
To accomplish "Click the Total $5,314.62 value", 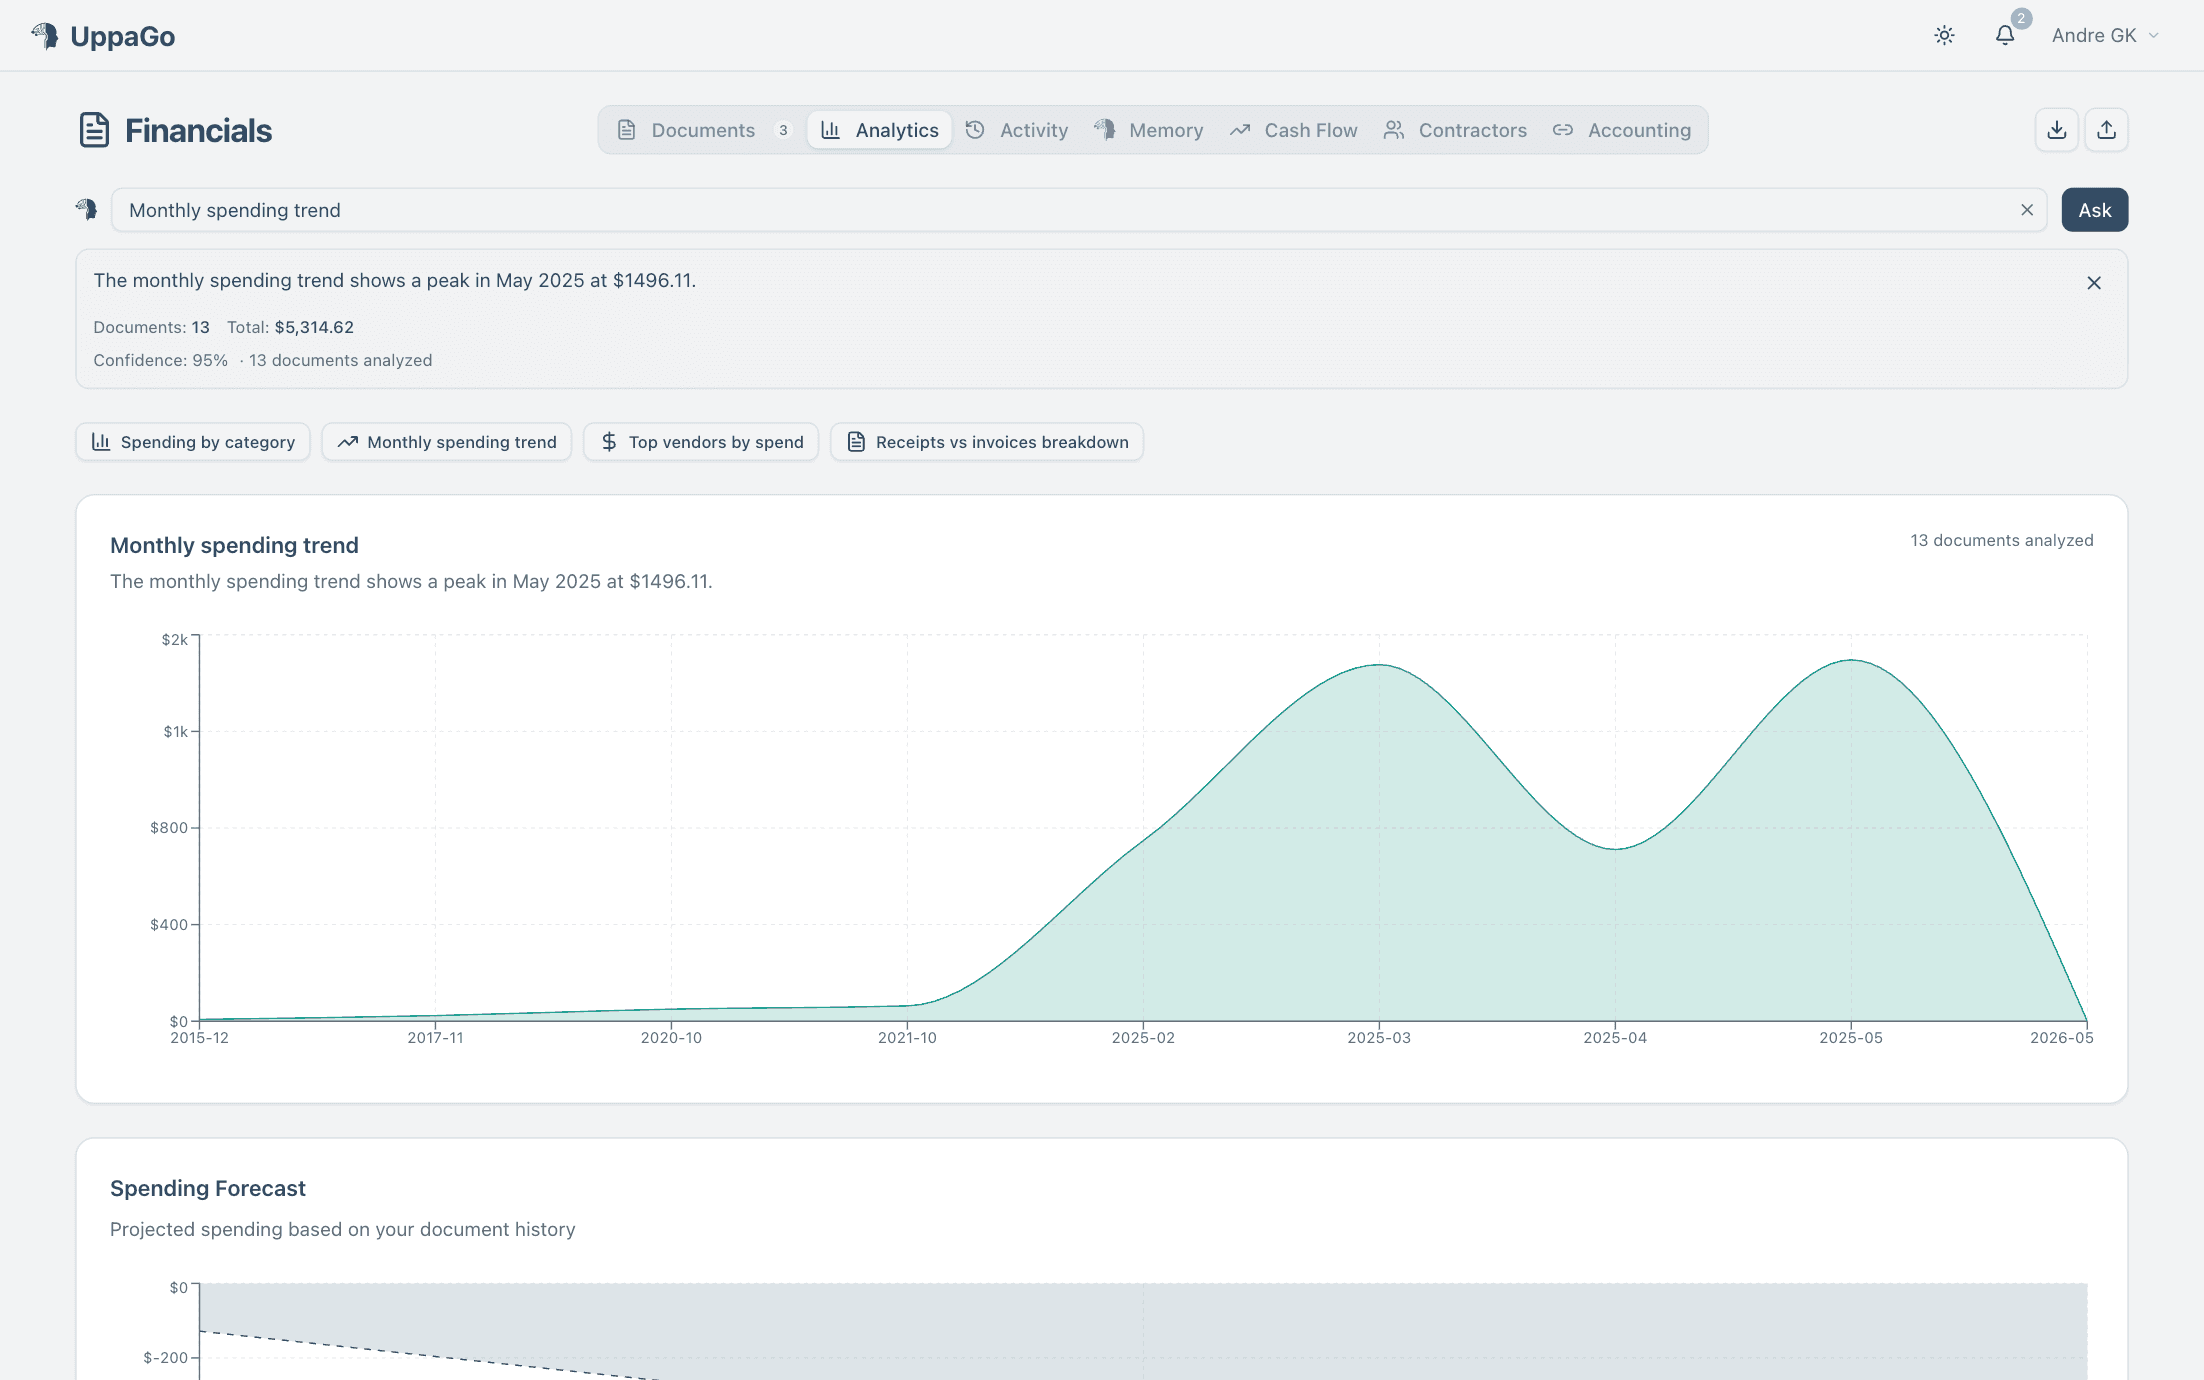I will (x=314, y=327).
